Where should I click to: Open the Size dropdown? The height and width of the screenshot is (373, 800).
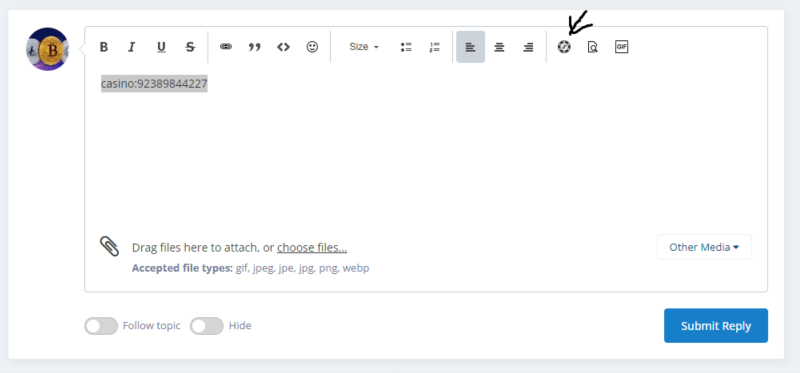pyautogui.click(x=364, y=47)
